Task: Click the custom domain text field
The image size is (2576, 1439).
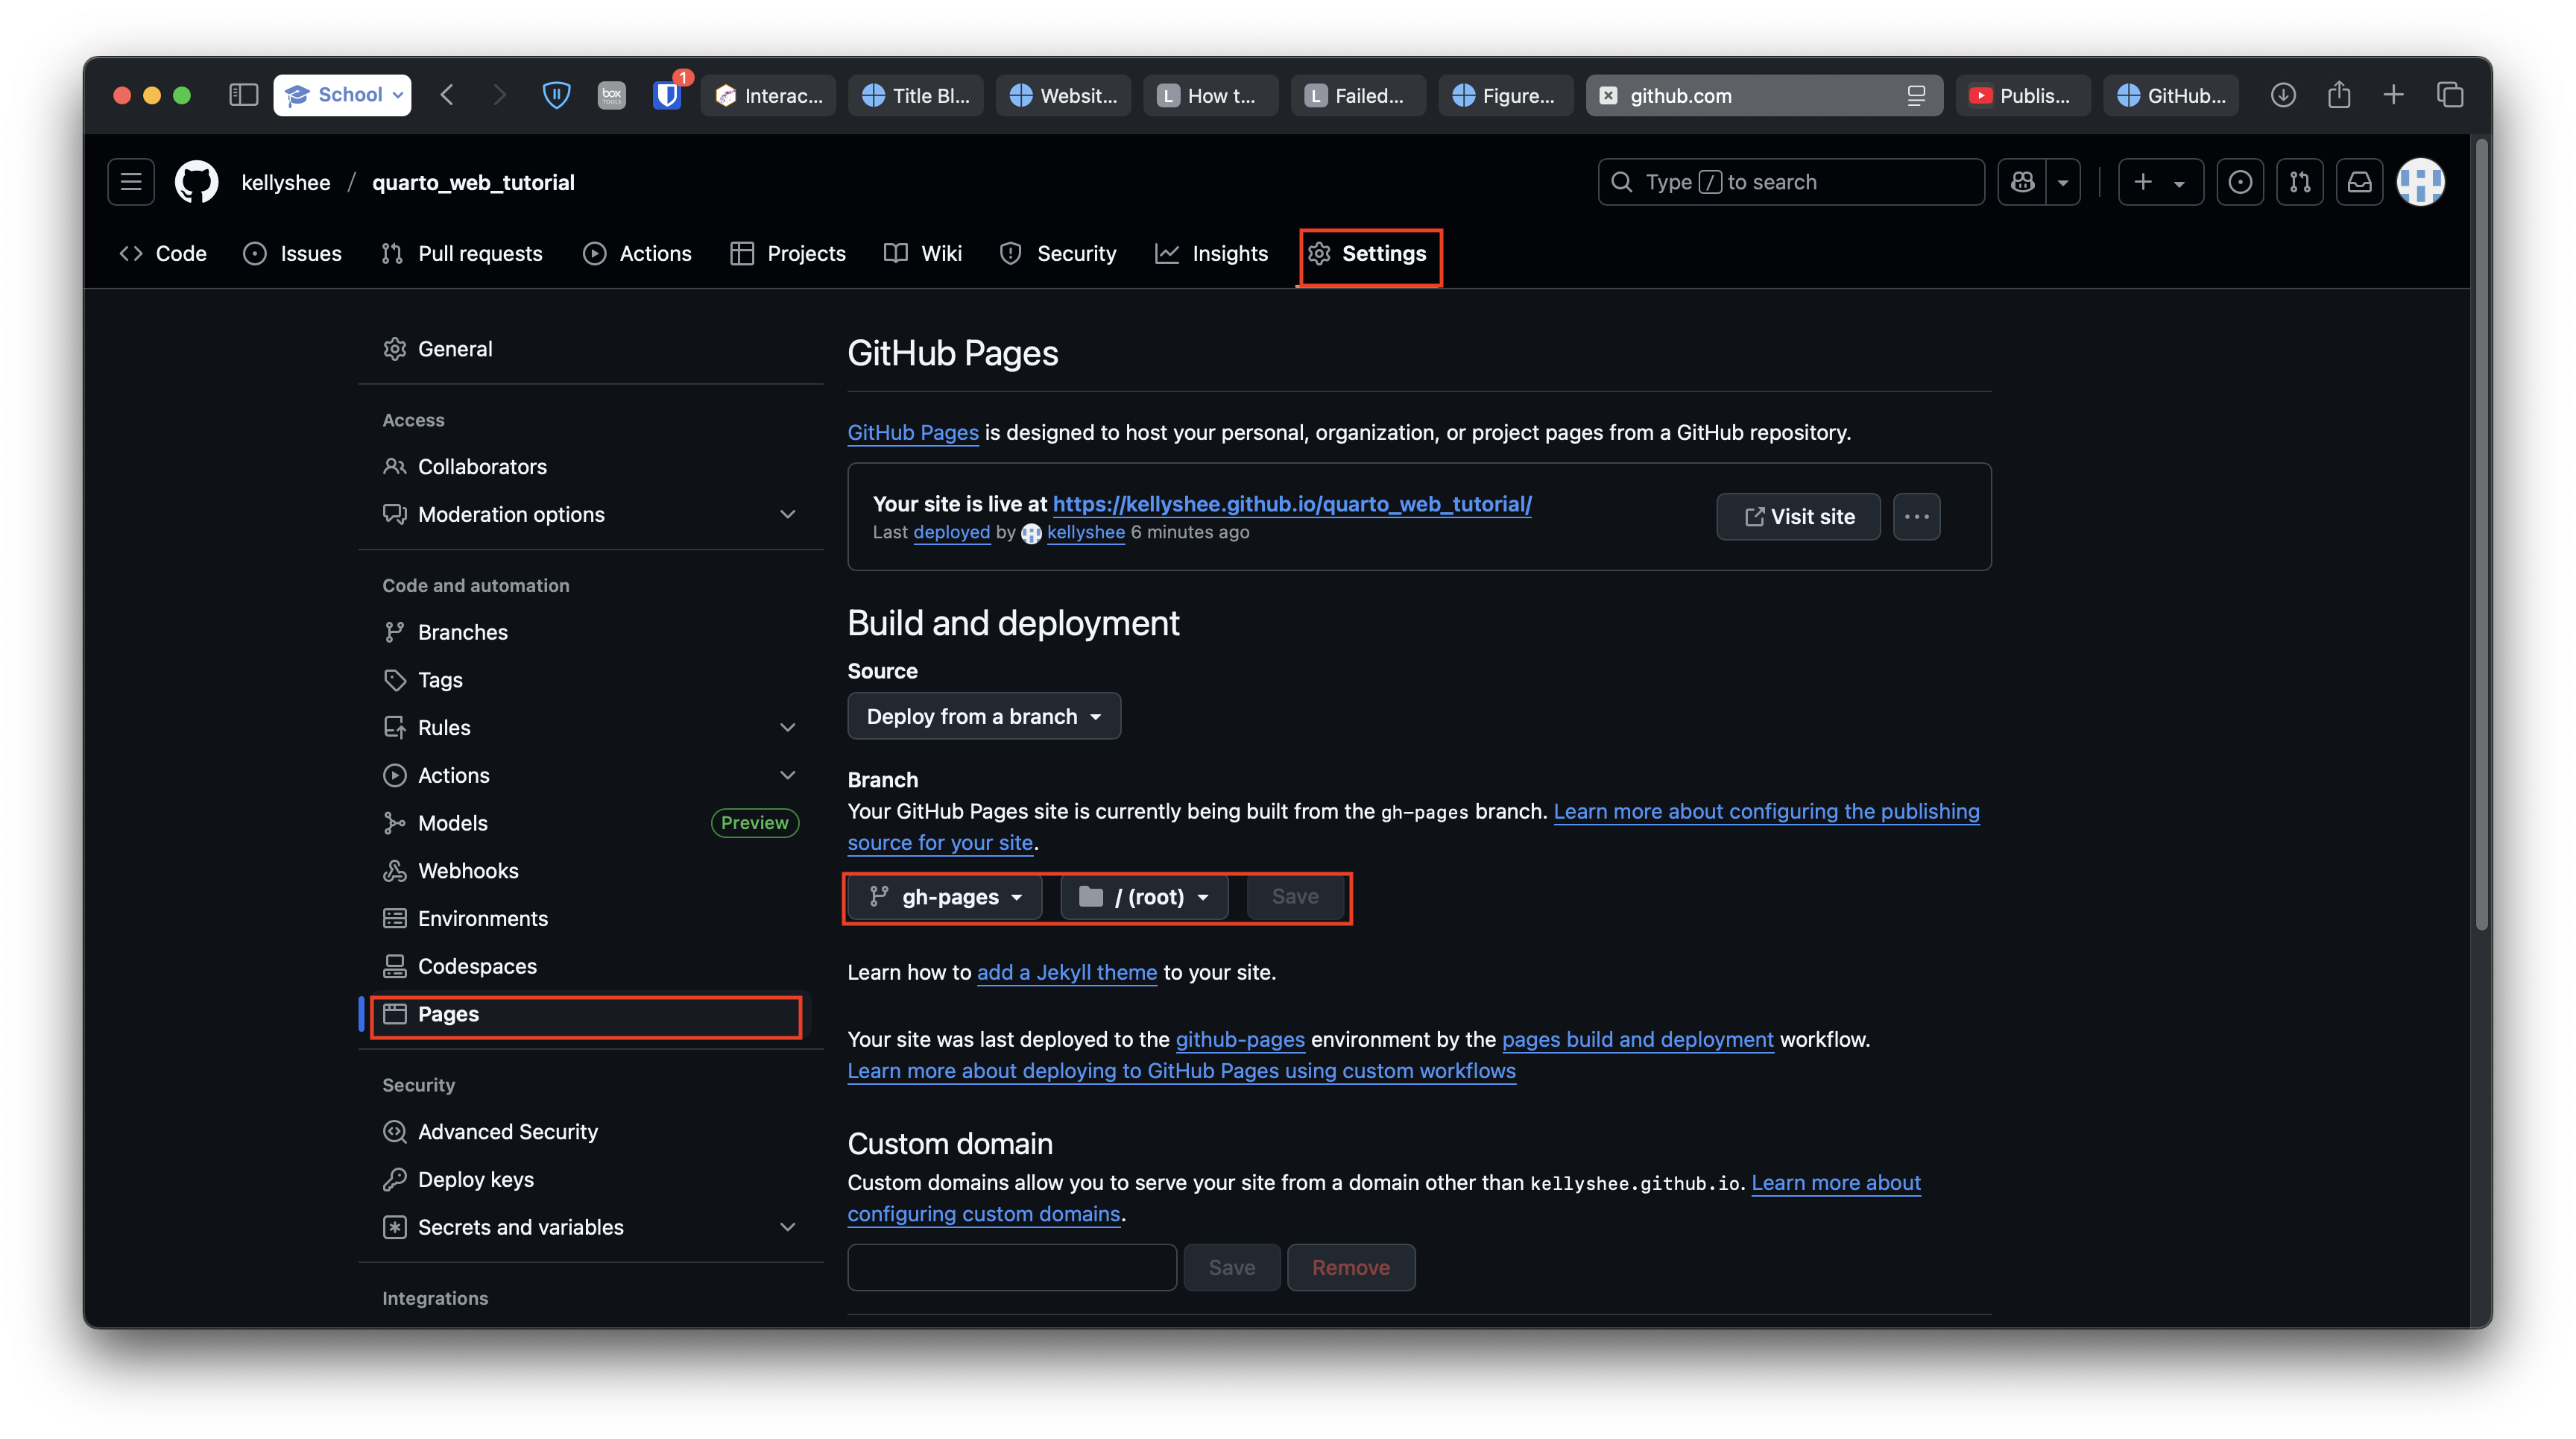Action: (x=1012, y=1268)
